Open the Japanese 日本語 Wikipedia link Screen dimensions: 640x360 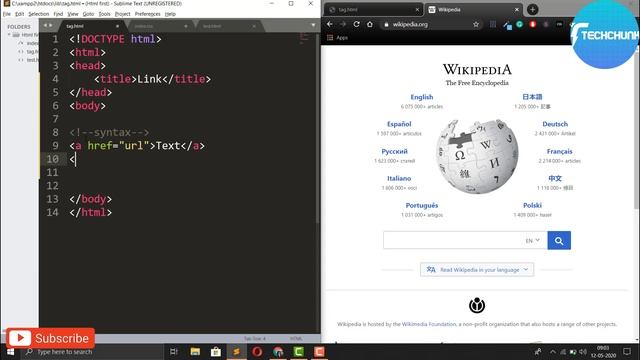click(532, 97)
